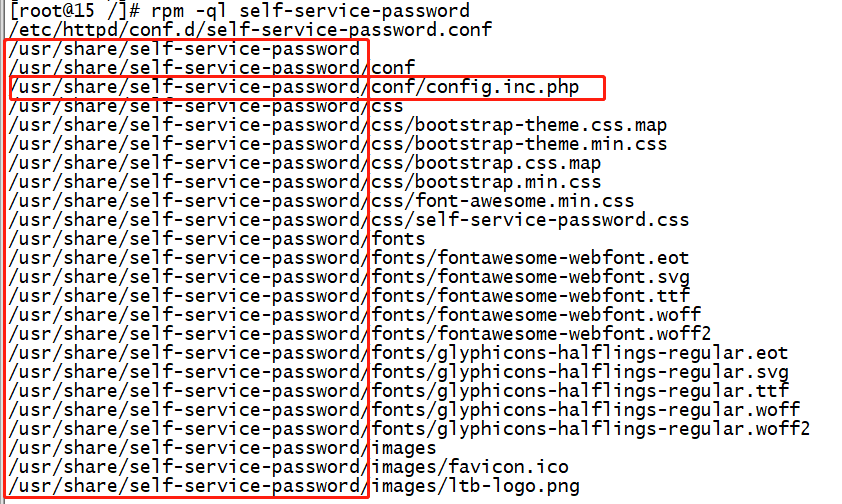
Task: Click the fonts/fontawesome-webfont.ttf line
Action: [349, 296]
